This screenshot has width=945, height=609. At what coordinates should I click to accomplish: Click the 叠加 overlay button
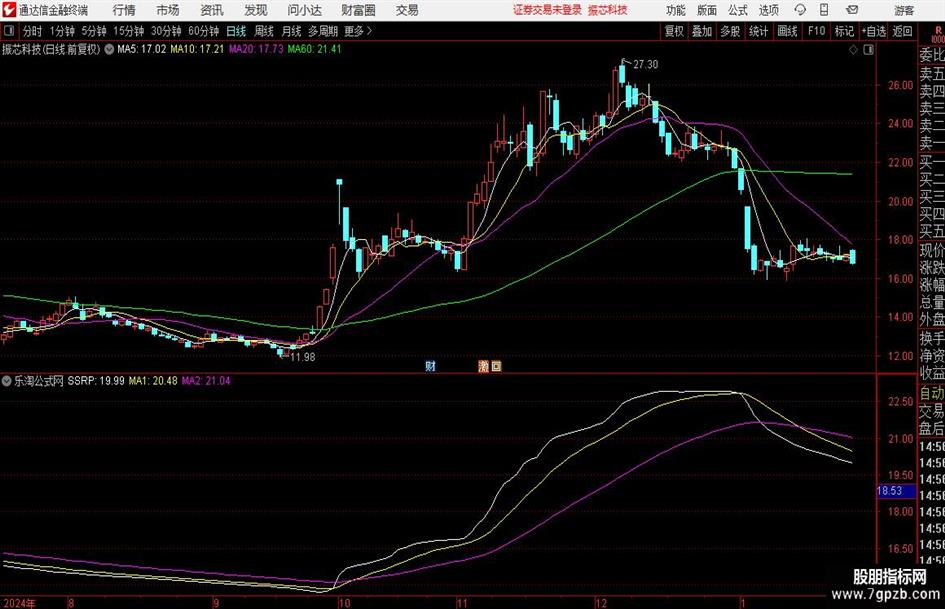[x=702, y=31]
